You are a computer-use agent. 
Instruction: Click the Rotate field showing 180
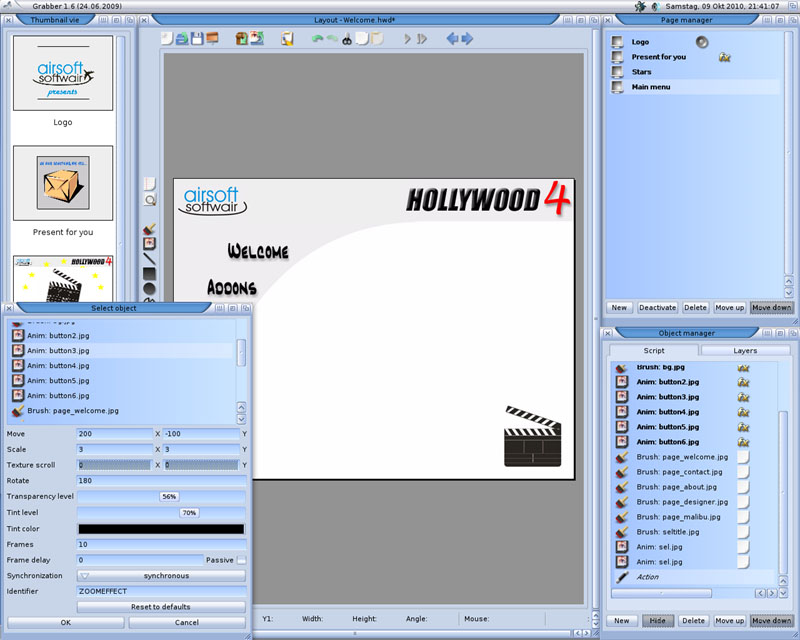click(x=161, y=481)
